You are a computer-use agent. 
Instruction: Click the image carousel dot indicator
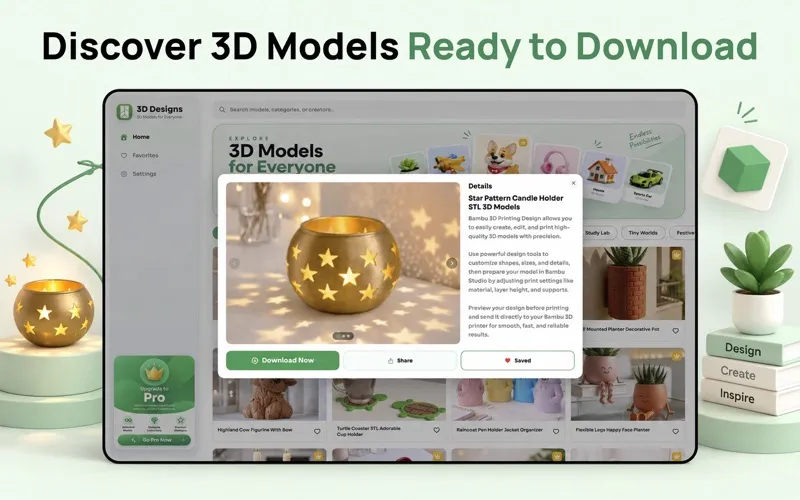(x=343, y=336)
